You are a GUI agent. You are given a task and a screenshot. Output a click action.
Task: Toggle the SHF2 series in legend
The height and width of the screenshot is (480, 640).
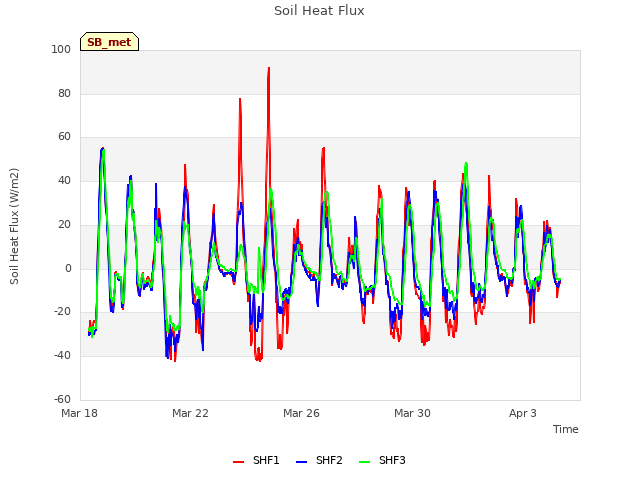(x=319, y=460)
